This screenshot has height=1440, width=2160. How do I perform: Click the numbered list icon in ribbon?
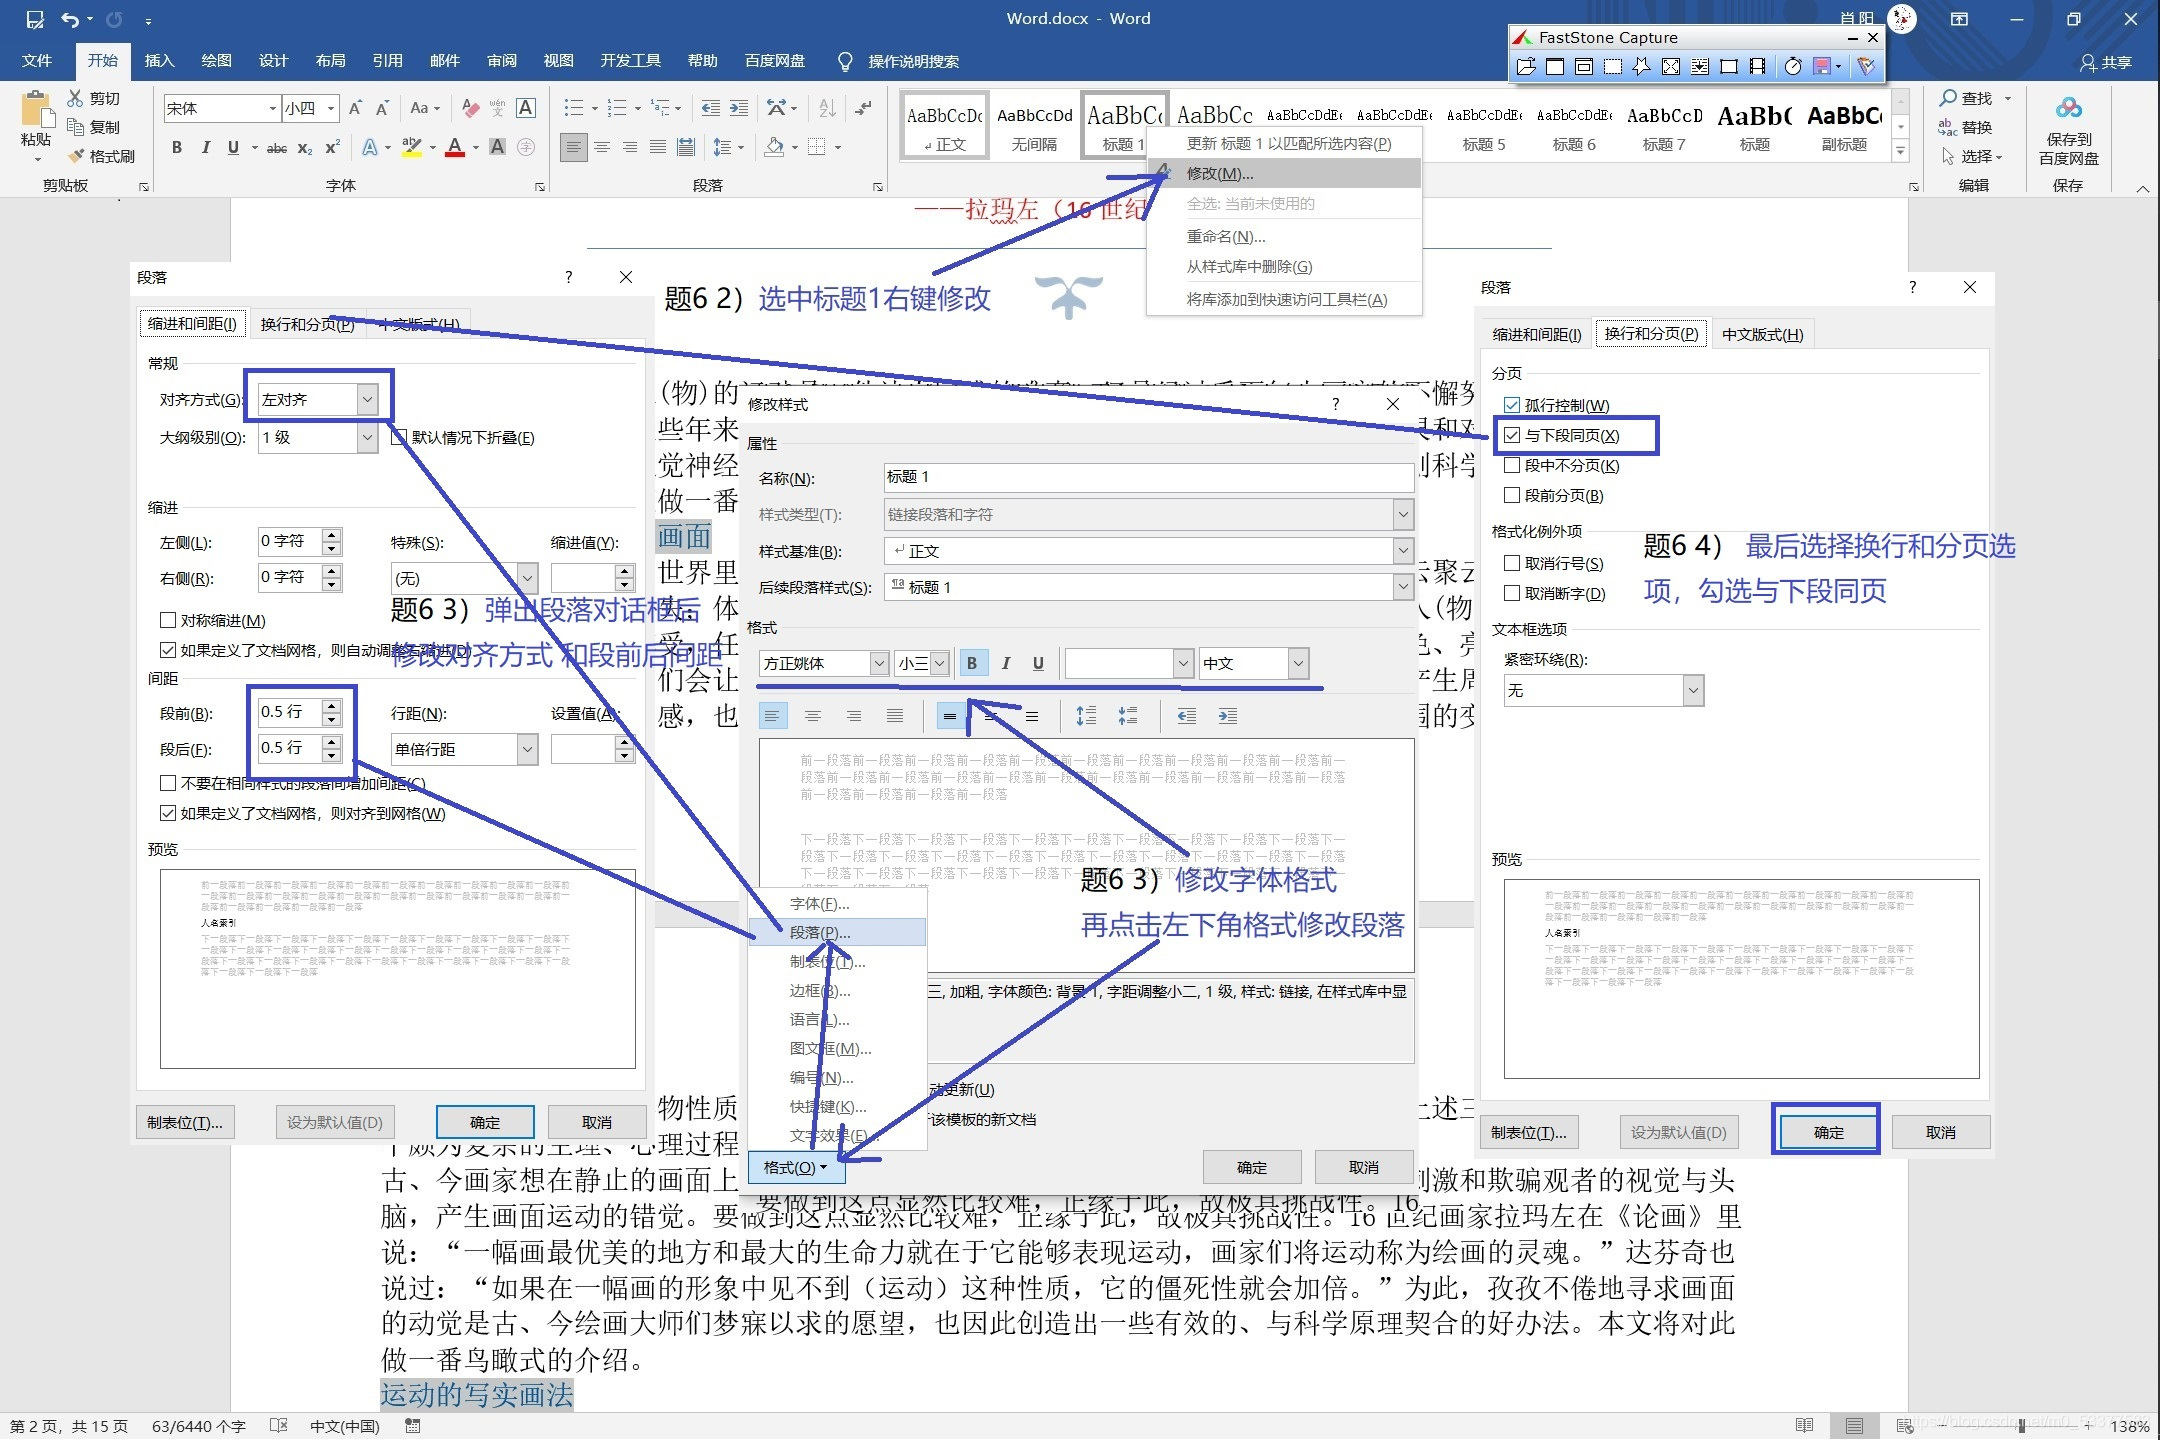pos(617,108)
